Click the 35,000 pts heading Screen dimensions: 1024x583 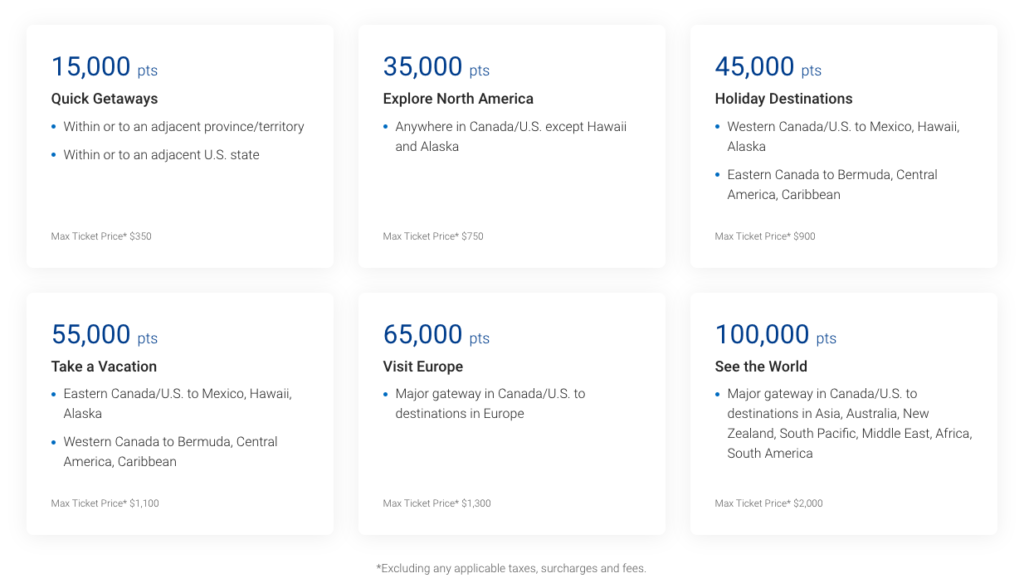pyautogui.click(x=436, y=67)
